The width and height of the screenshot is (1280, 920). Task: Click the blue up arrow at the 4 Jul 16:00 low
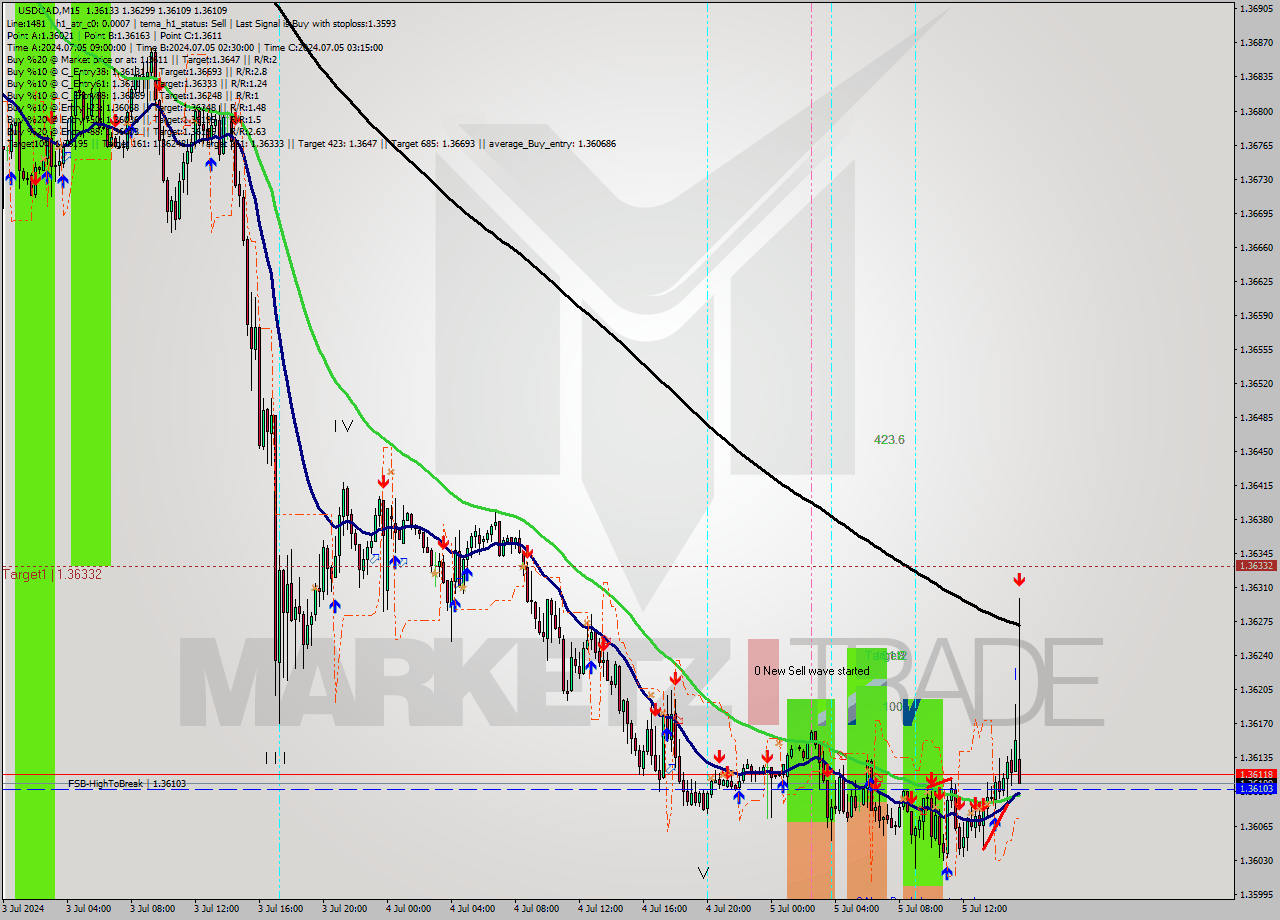point(667,735)
